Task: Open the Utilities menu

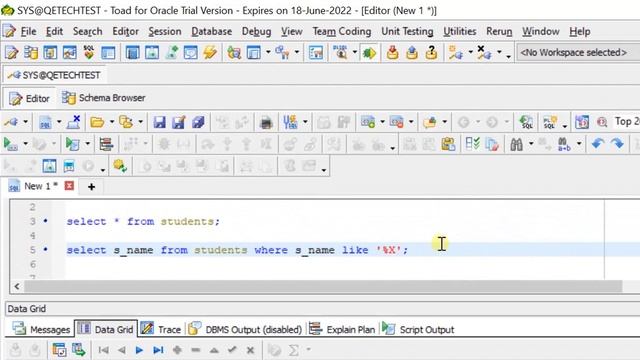Action: pyautogui.click(x=460, y=31)
